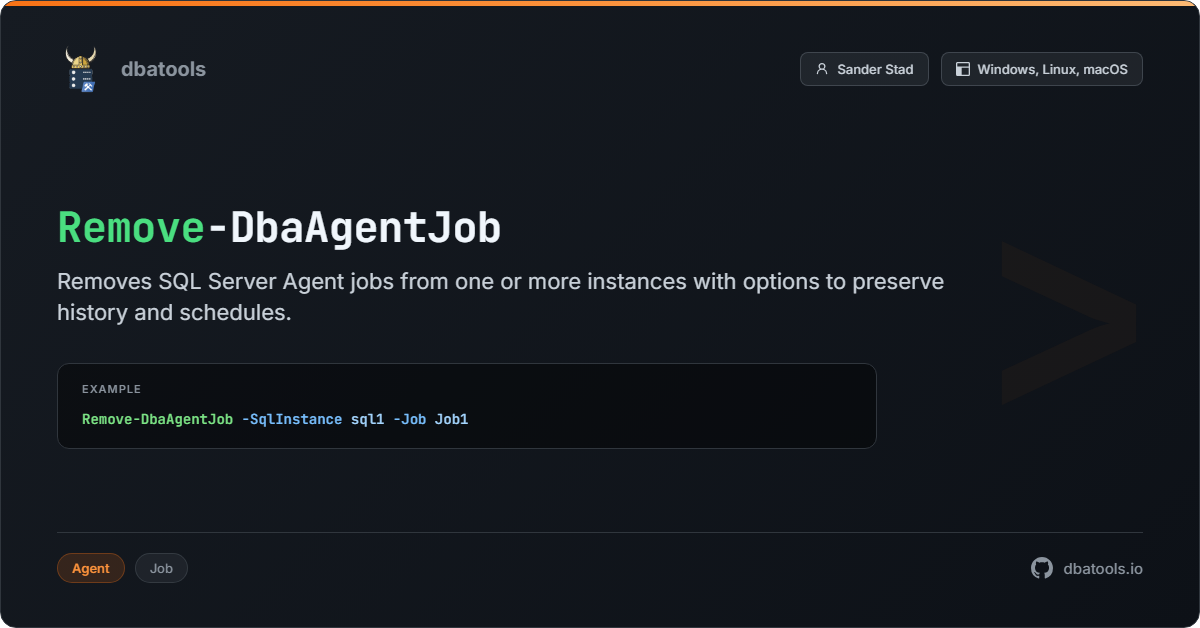This screenshot has width=1200, height=628.
Task: Click the window layout icon beside Windows, Linux, macOS
Action: coord(963,69)
